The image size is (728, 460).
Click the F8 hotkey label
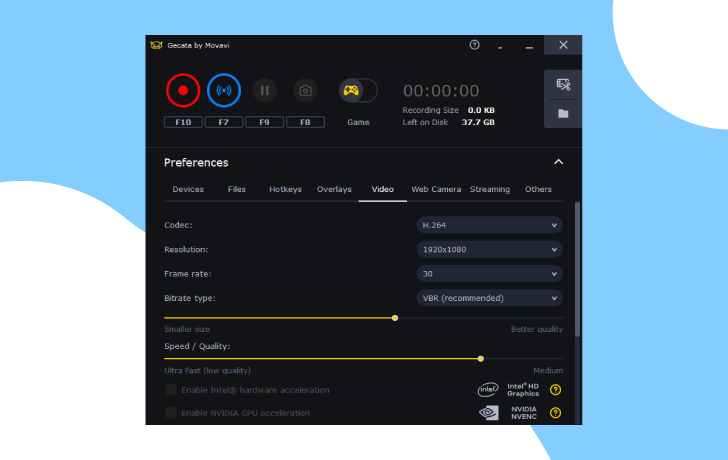[305, 122]
